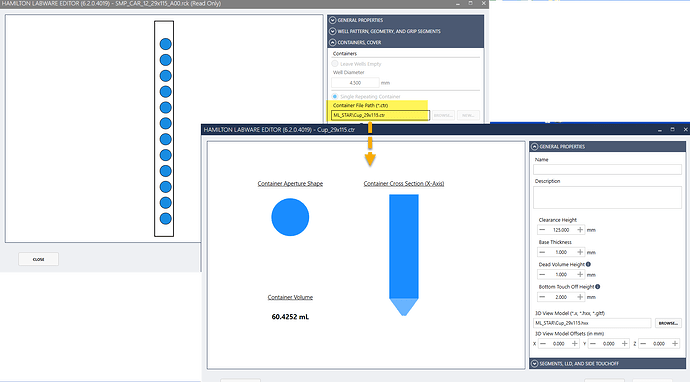This screenshot has height=382, width=690.
Task: Click the Bottom Touch Off Height info icon
Action: [x=598, y=286]
